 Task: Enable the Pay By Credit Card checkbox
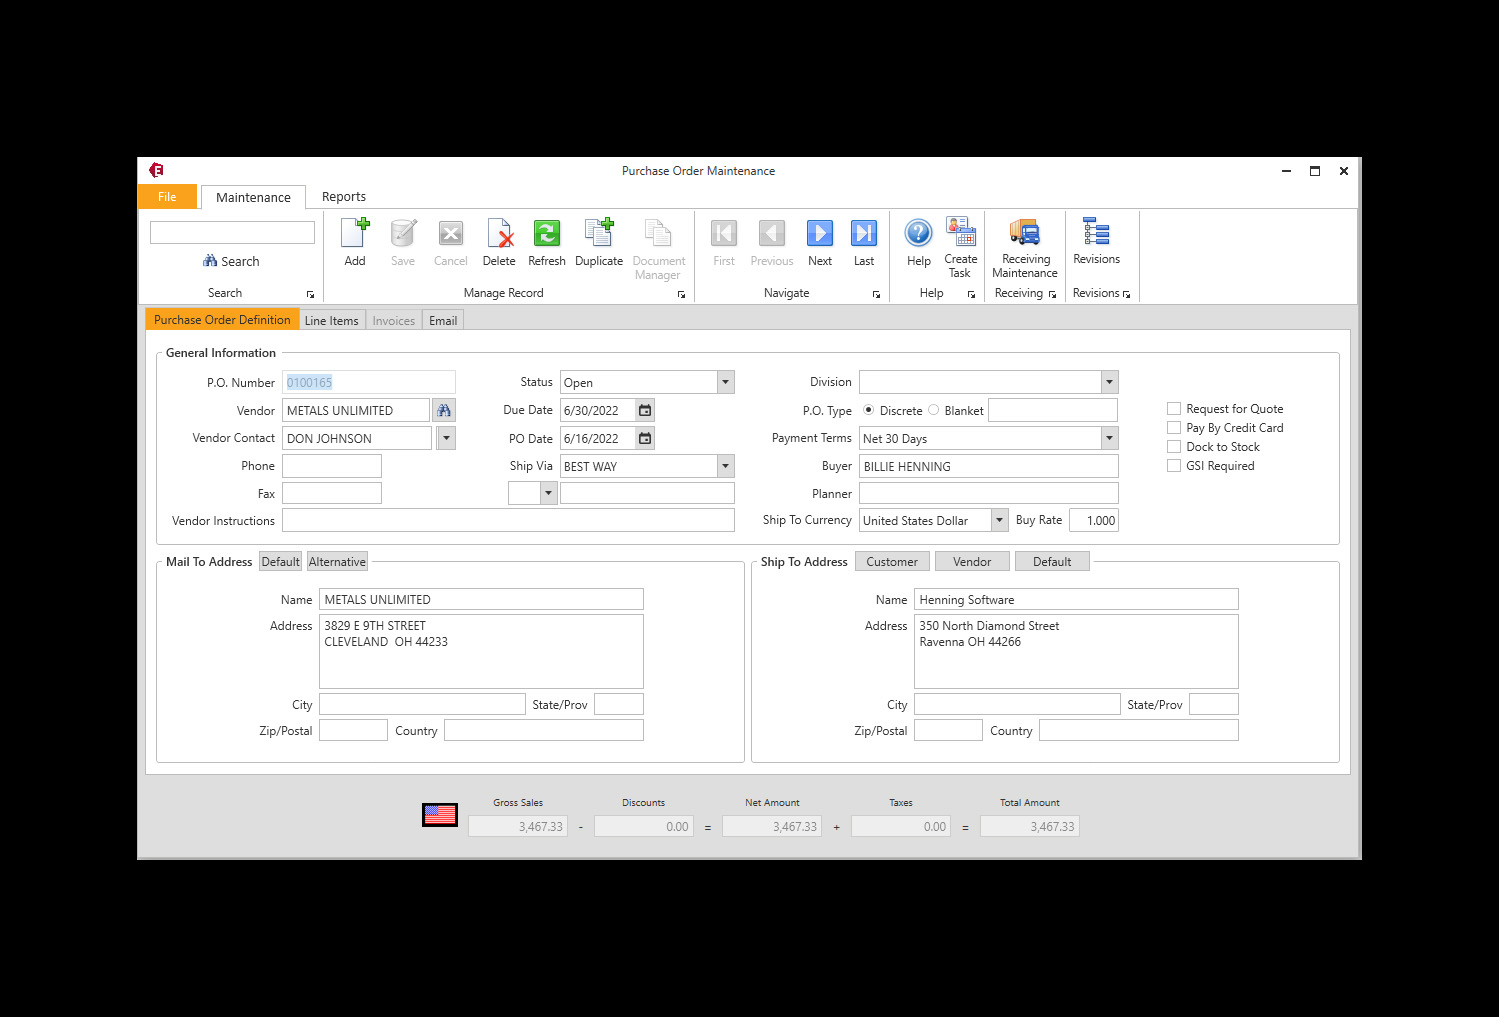(x=1173, y=427)
